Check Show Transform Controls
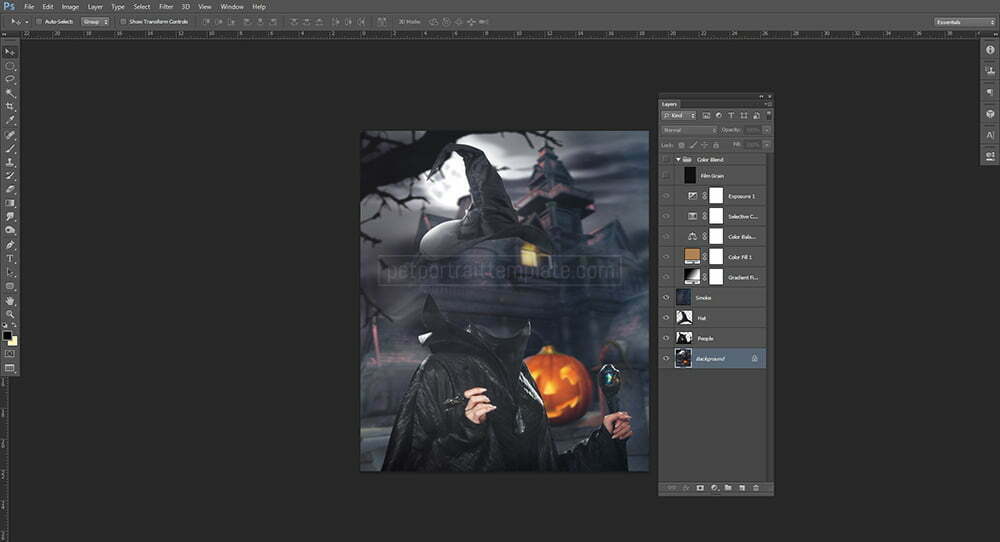This screenshot has height=542, width=1000. pos(123,21)
